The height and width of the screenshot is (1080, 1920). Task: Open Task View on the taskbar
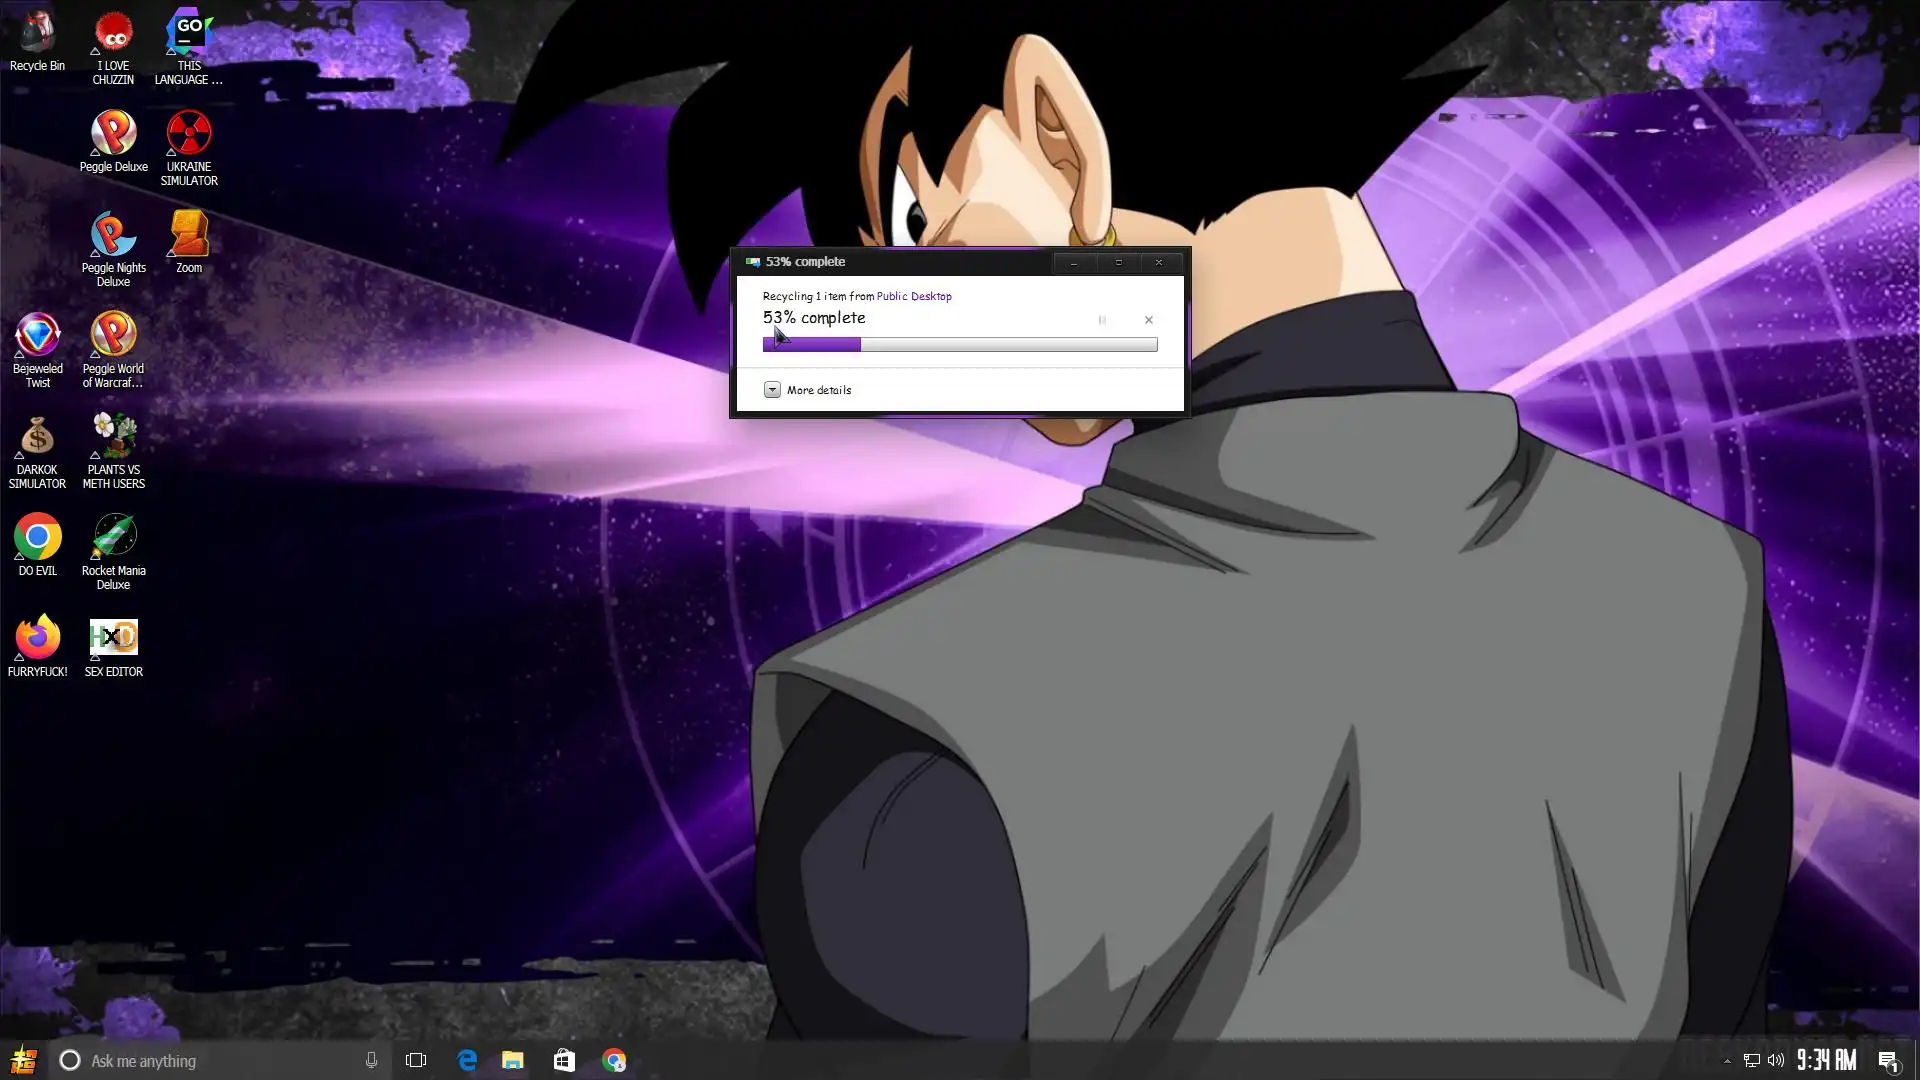[416, 1060]
